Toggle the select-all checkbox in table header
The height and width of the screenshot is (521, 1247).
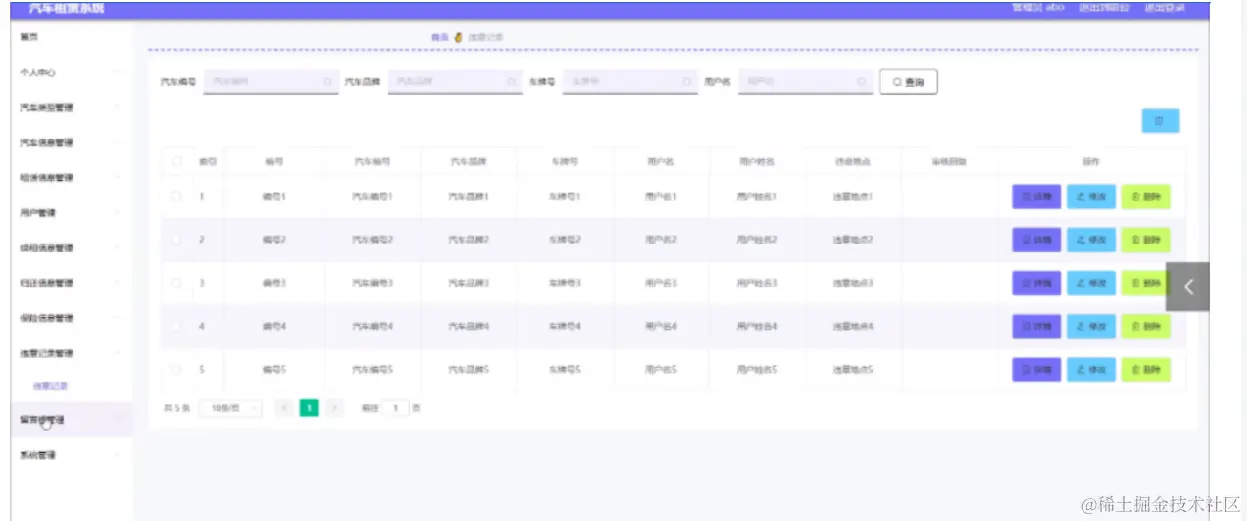pos(177,161)
